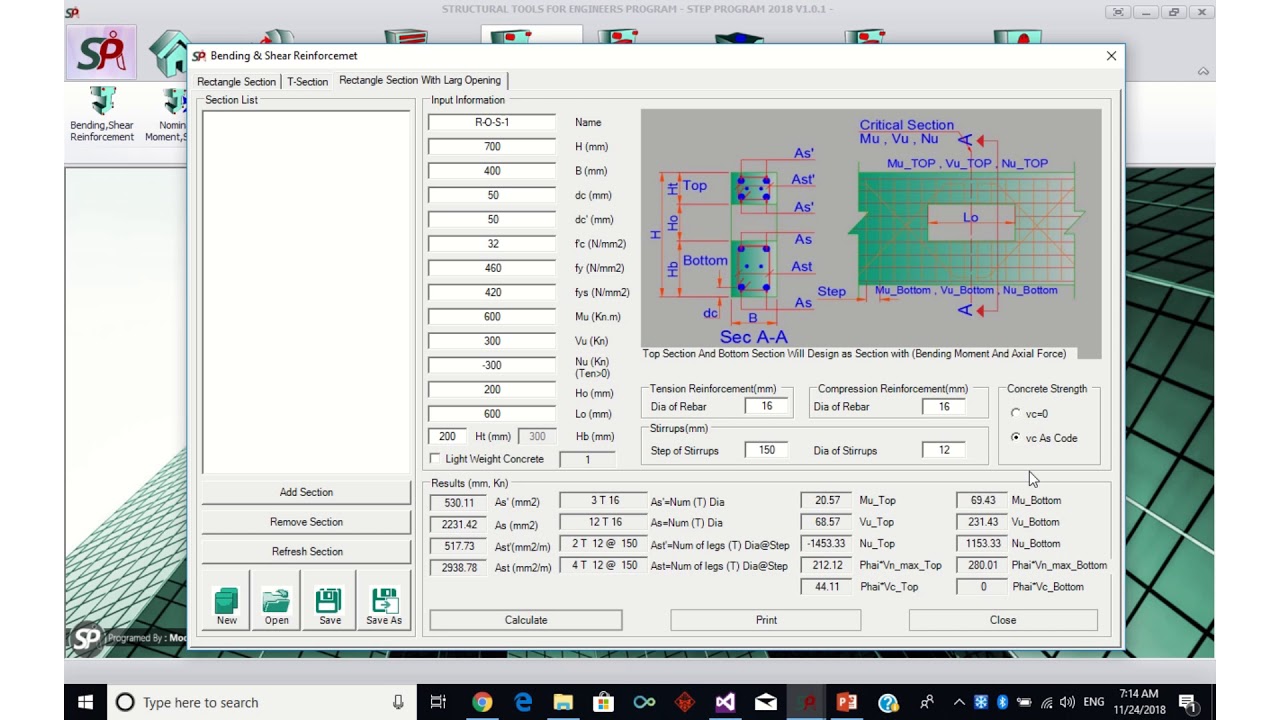Click the Nu (Kn) input field
This screenshot has width=1280, height=720.
pos(492,365)
